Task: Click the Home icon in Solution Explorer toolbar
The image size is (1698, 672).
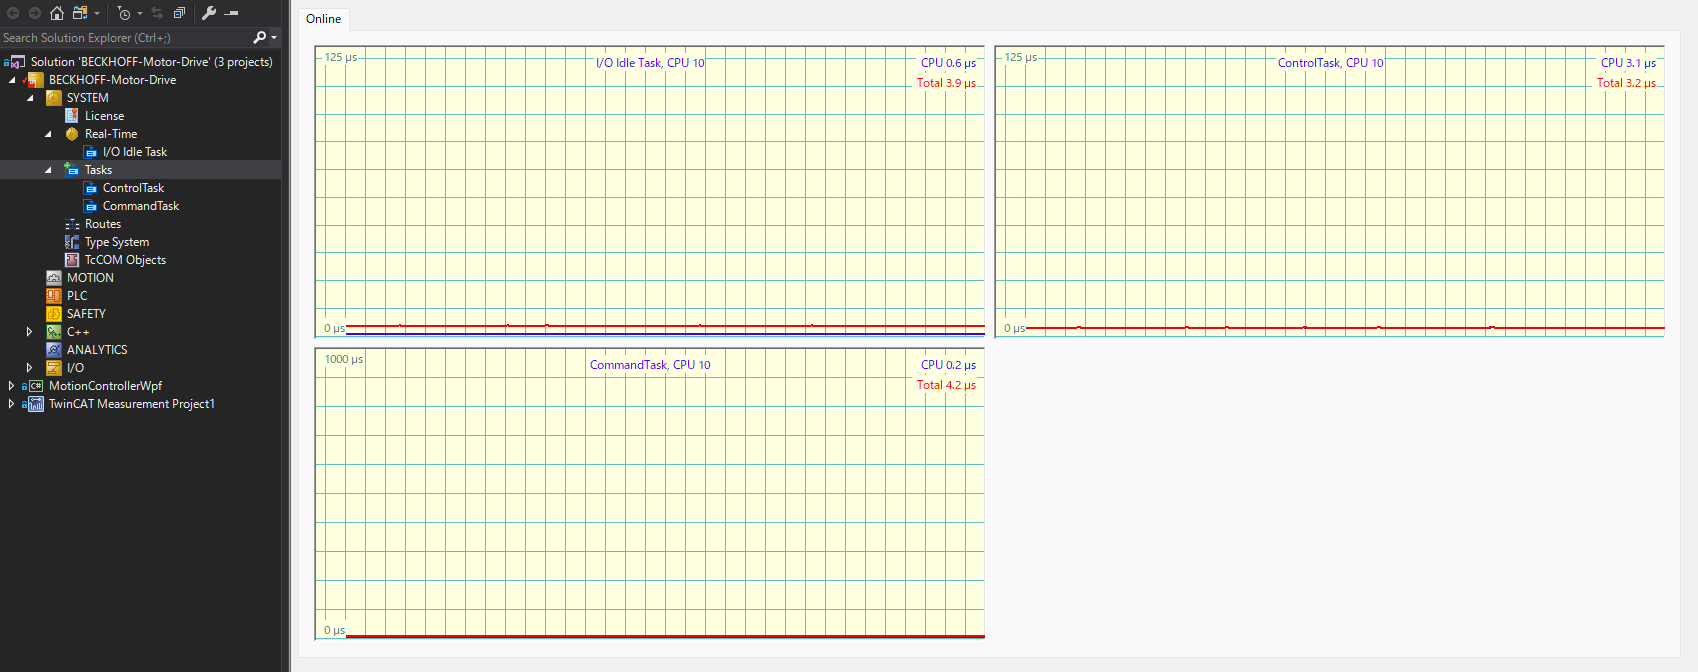Action: pyautogui.click(x=57, y=13)
